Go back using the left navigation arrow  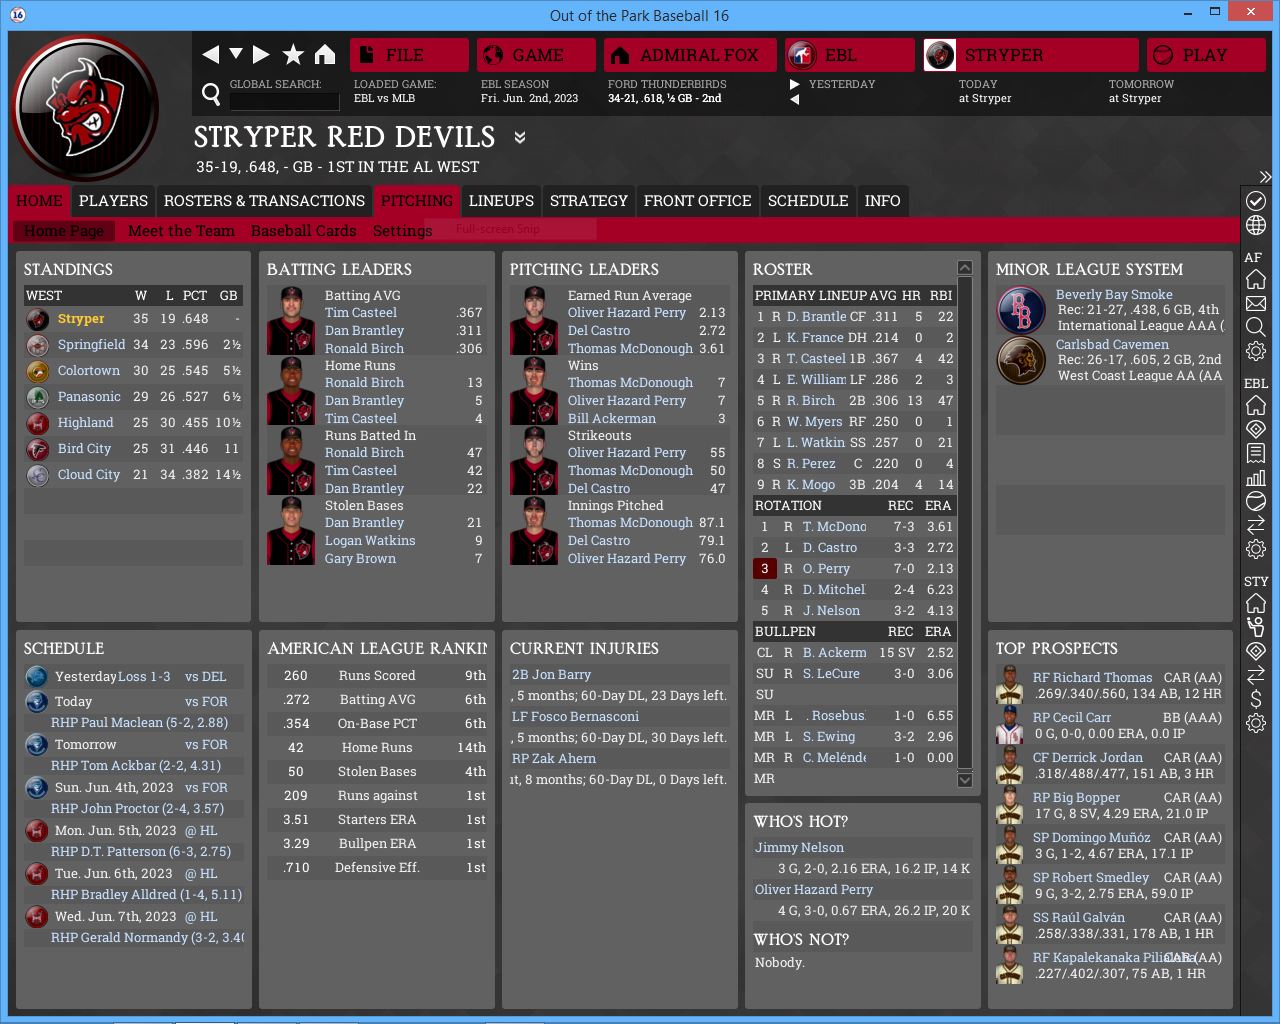click(x=210, y=54)
